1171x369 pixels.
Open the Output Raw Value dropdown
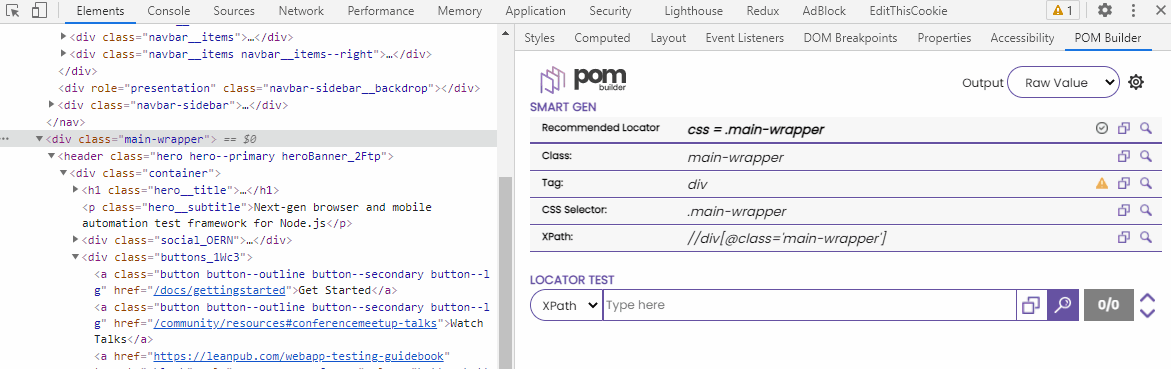pos(1063,83)
